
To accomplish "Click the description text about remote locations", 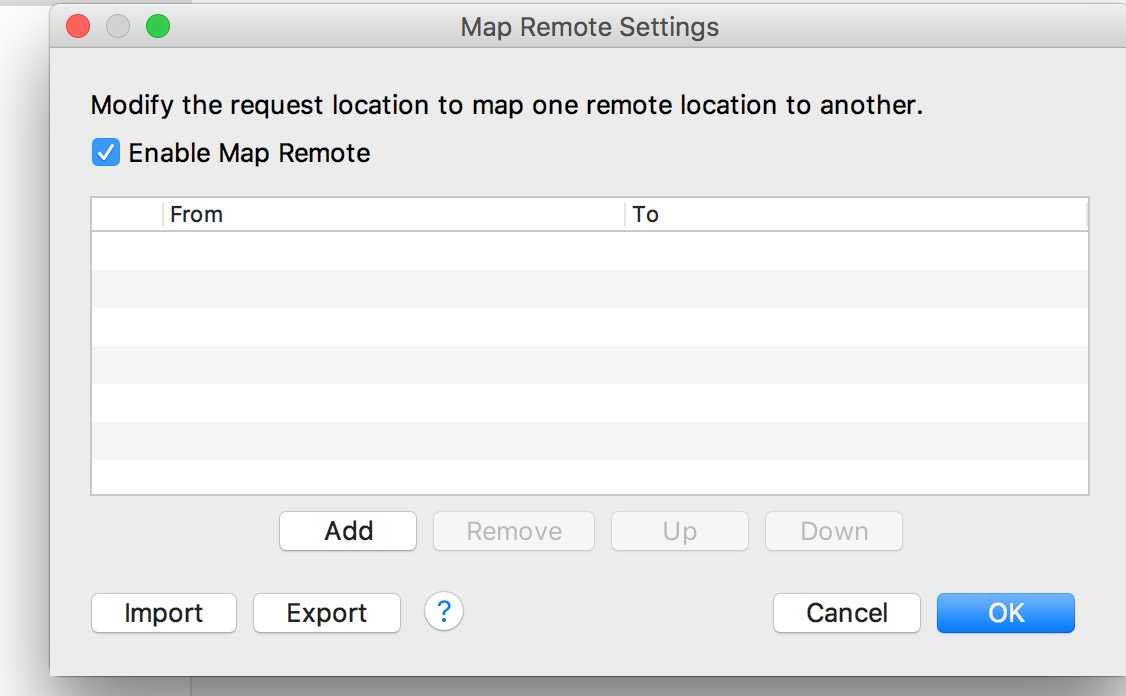I will [x=506, y=106].
